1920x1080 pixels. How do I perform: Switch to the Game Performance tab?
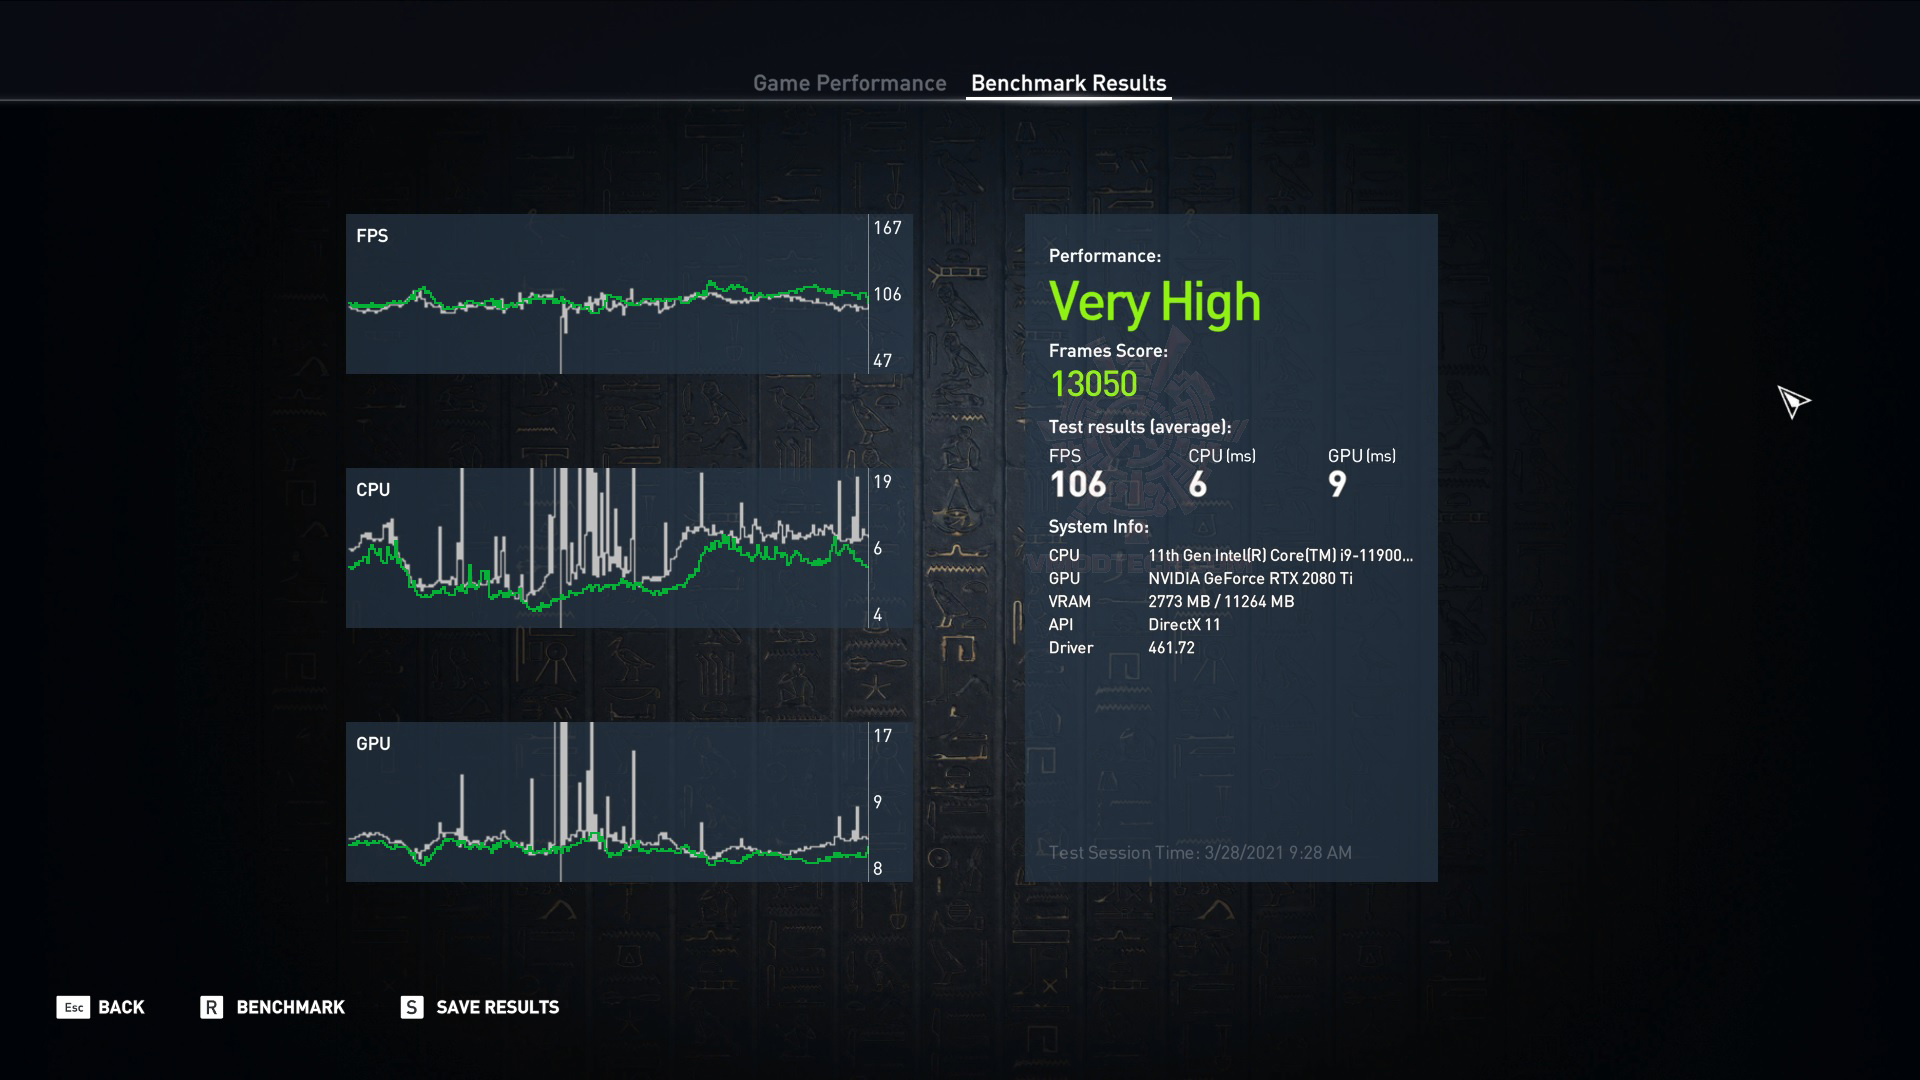tap(849, 83)
